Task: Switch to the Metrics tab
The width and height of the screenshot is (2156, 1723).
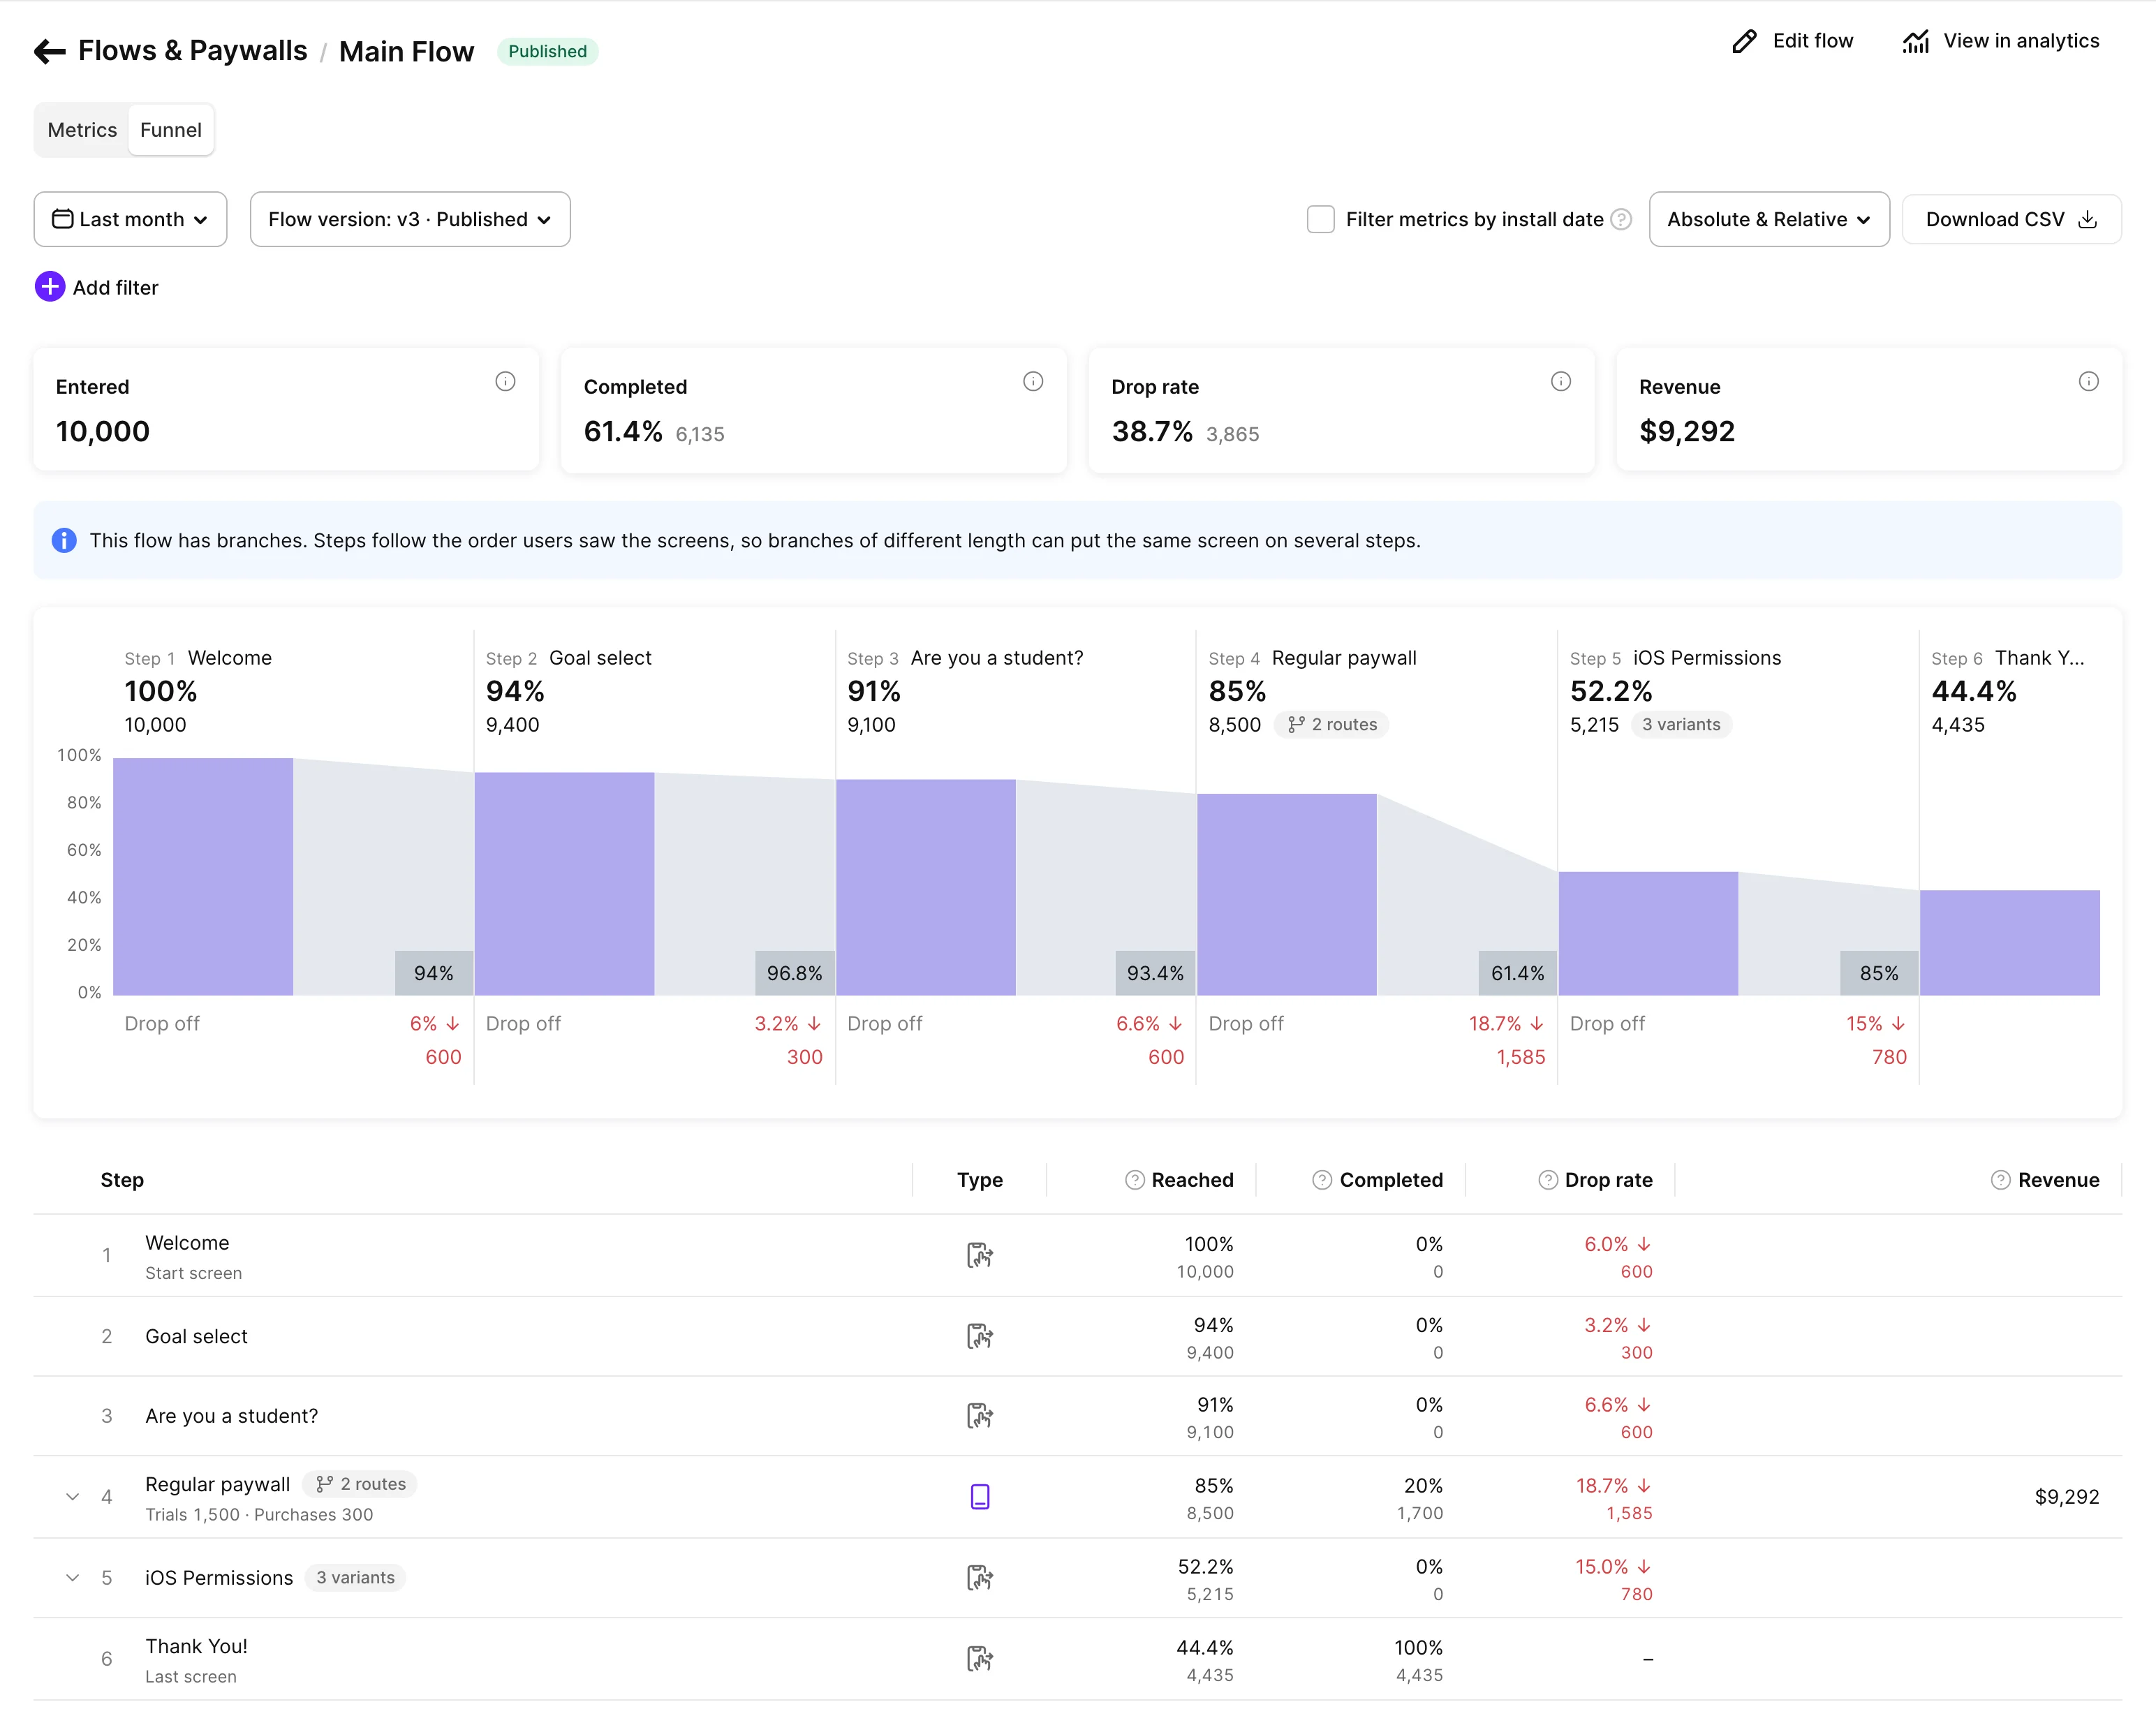Action: point(82,130)
